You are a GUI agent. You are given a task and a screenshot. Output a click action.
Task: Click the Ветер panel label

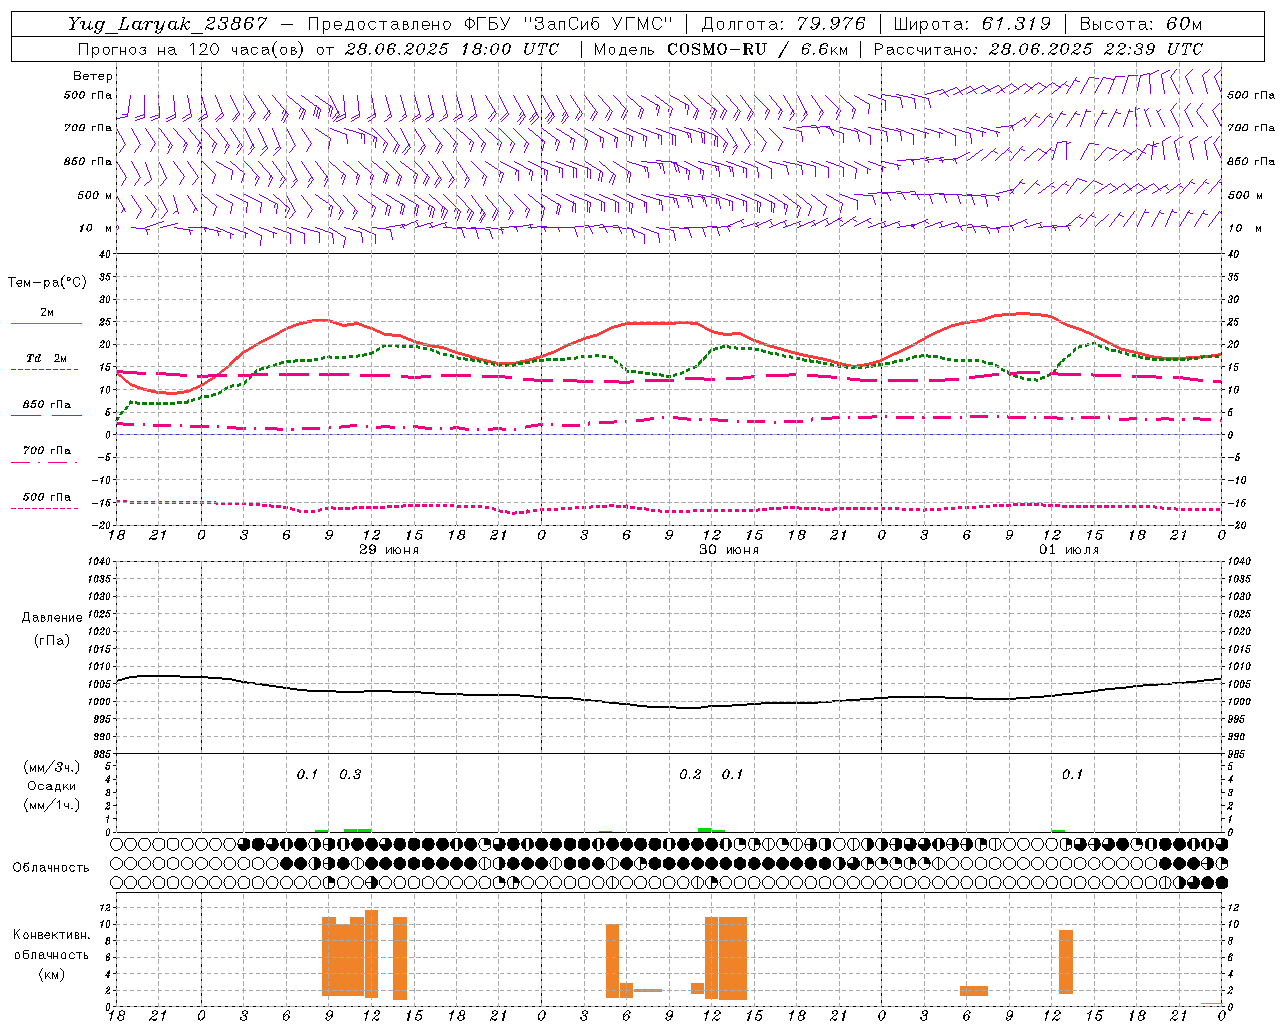point(93,76)
